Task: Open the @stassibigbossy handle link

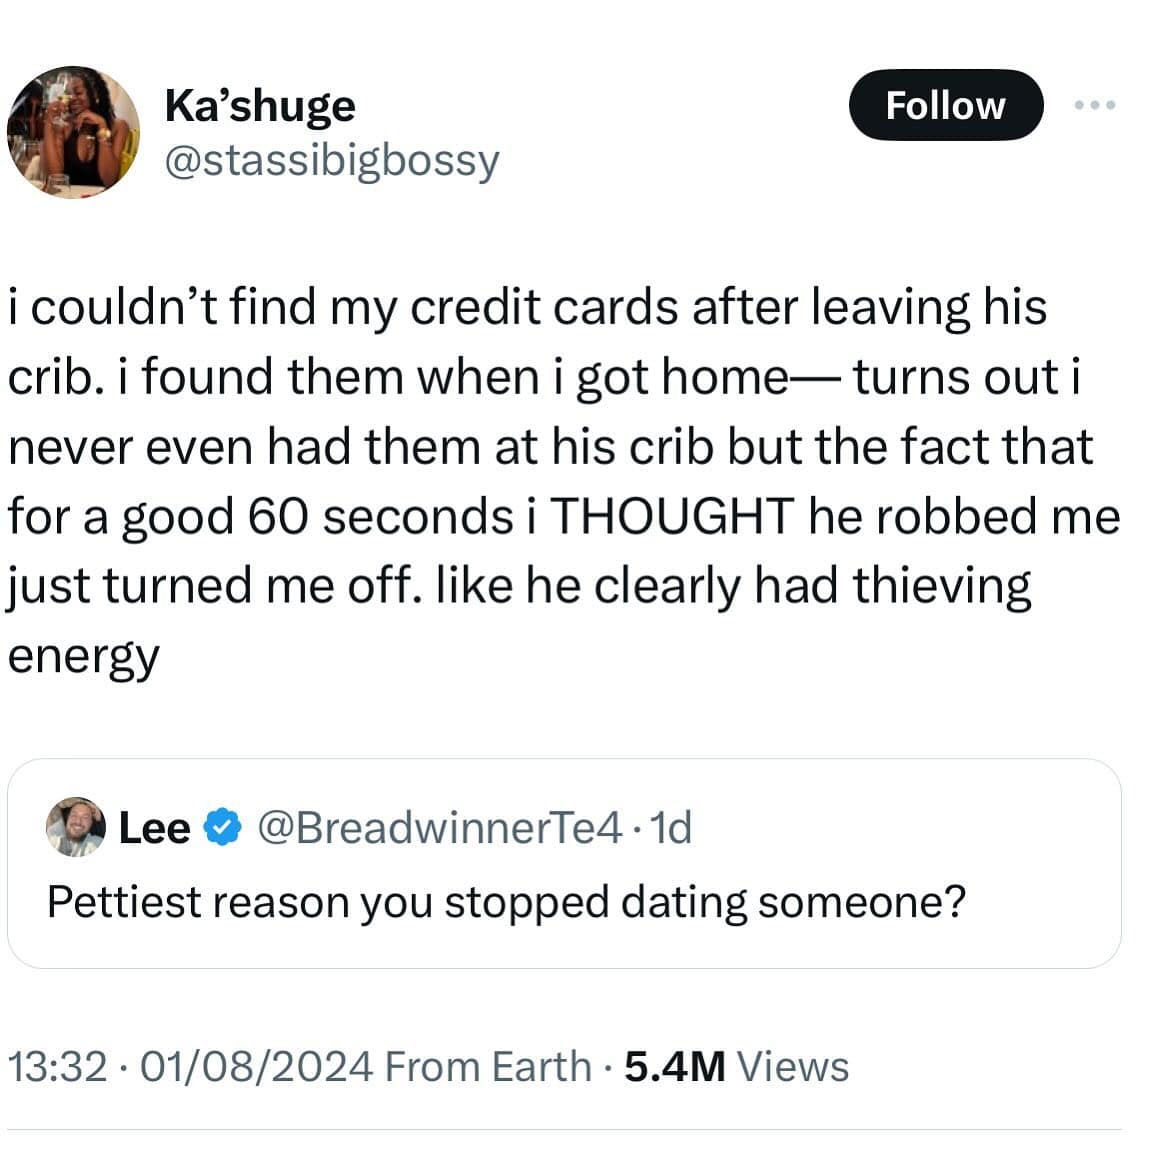Action: [x=330, y=160]
